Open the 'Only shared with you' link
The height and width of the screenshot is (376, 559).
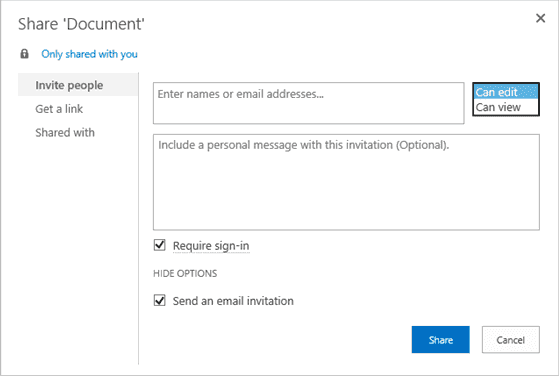click(89, 54)
